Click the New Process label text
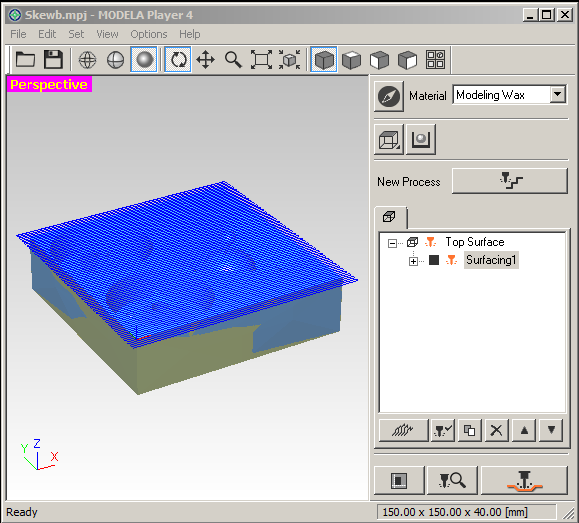 pyautogui.click(x=409, y=182)
